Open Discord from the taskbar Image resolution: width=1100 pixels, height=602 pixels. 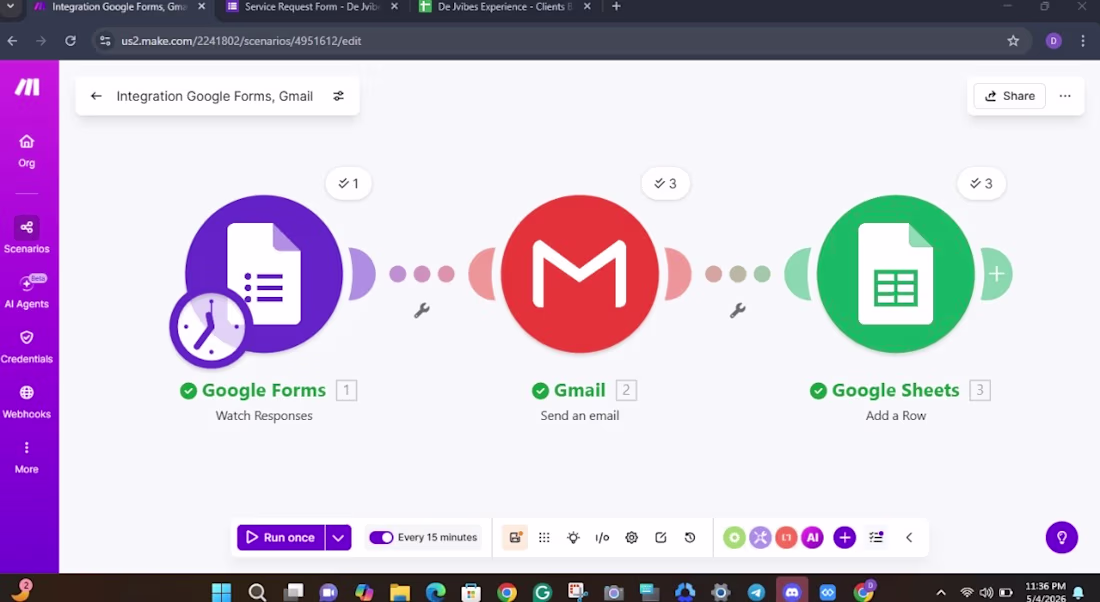792,592
